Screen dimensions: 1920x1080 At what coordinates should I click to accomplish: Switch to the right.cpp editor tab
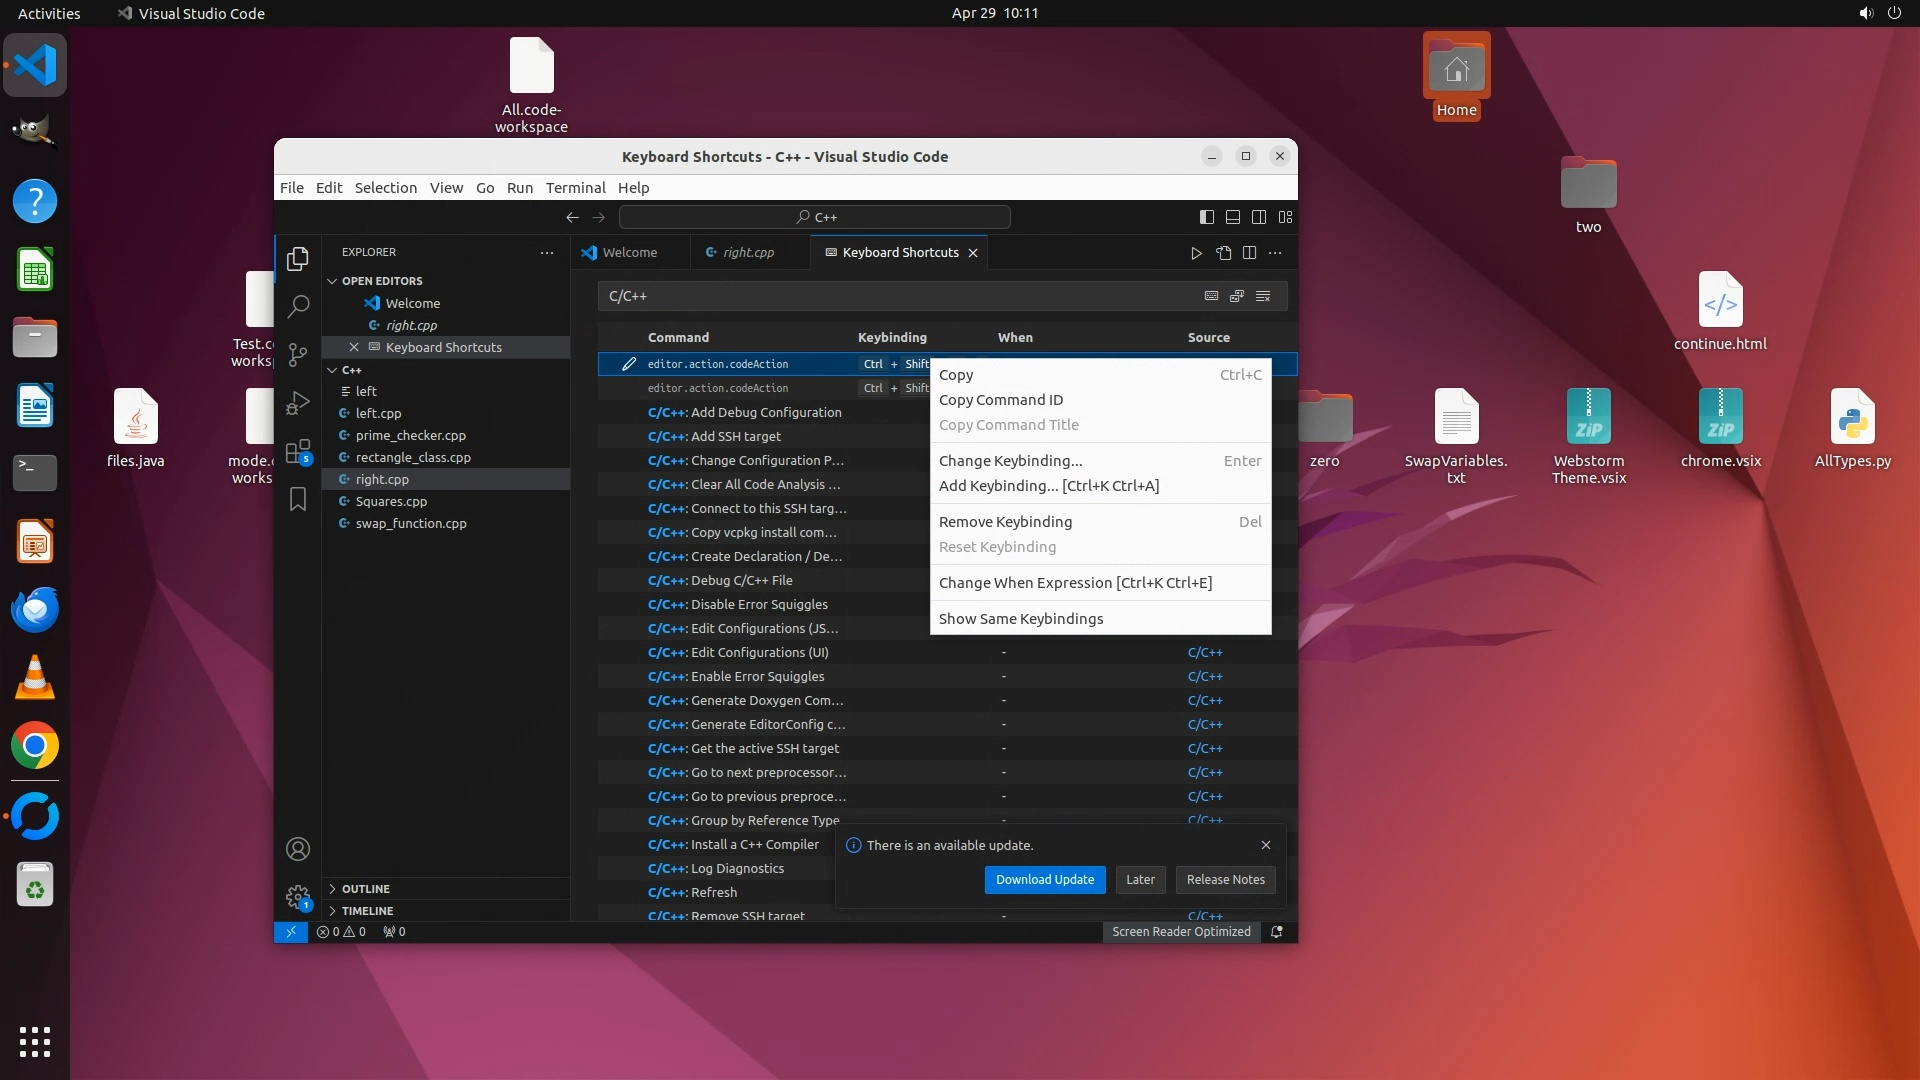pyautogui.click(x=748, y=253)
